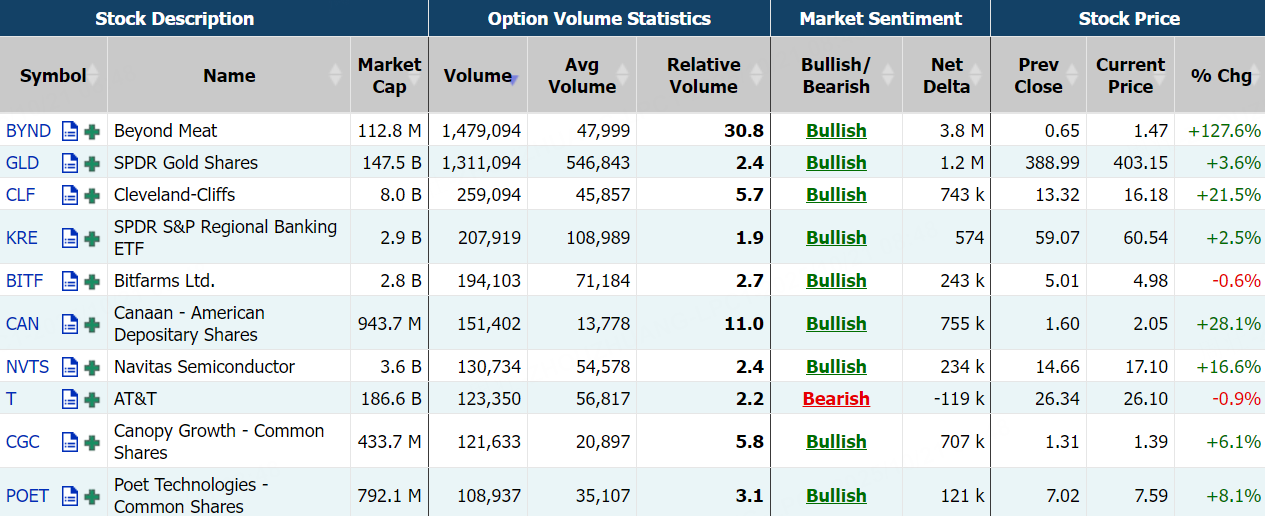Click the green plus beside AT&T ticker T

click(92, 399)
